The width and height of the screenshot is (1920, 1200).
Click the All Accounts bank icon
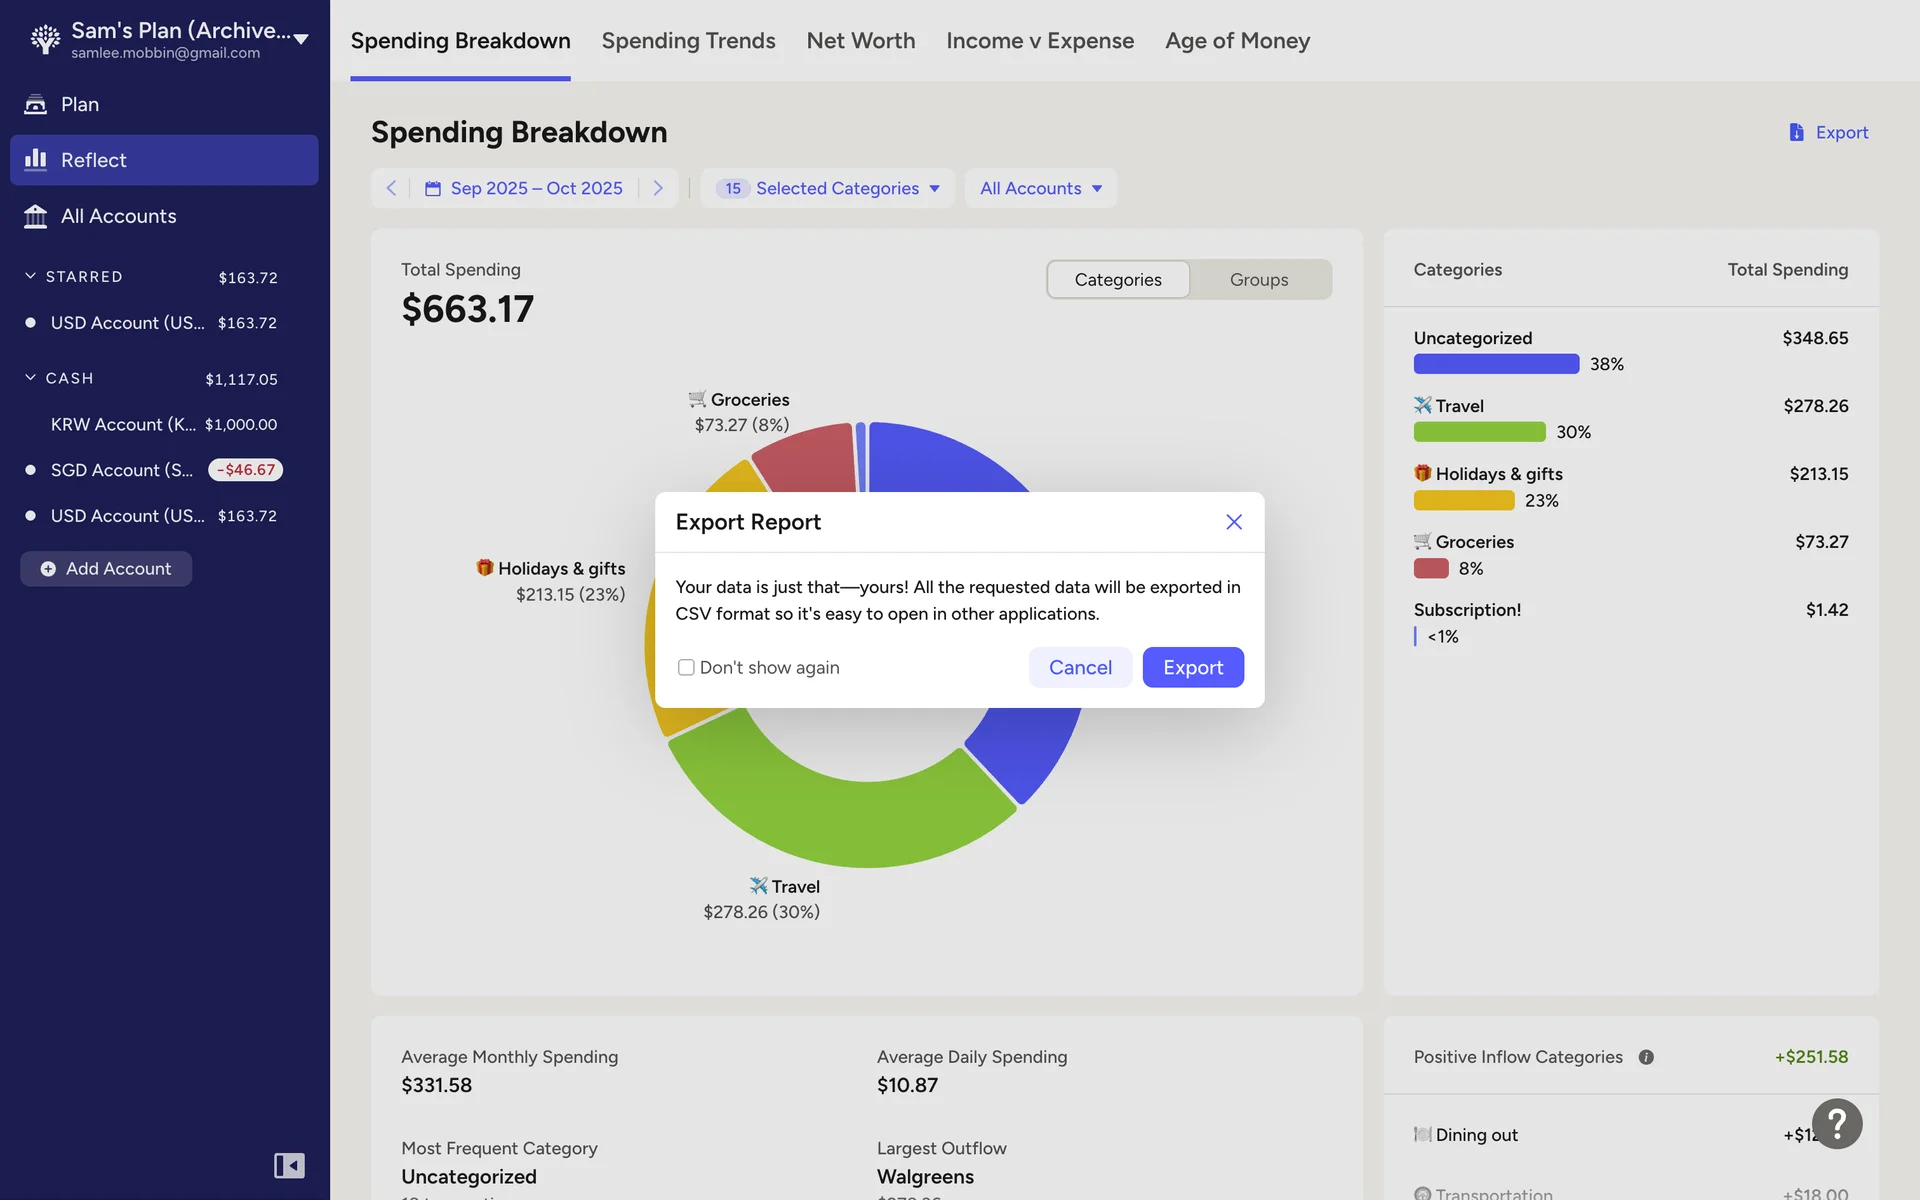click(36, 216)
